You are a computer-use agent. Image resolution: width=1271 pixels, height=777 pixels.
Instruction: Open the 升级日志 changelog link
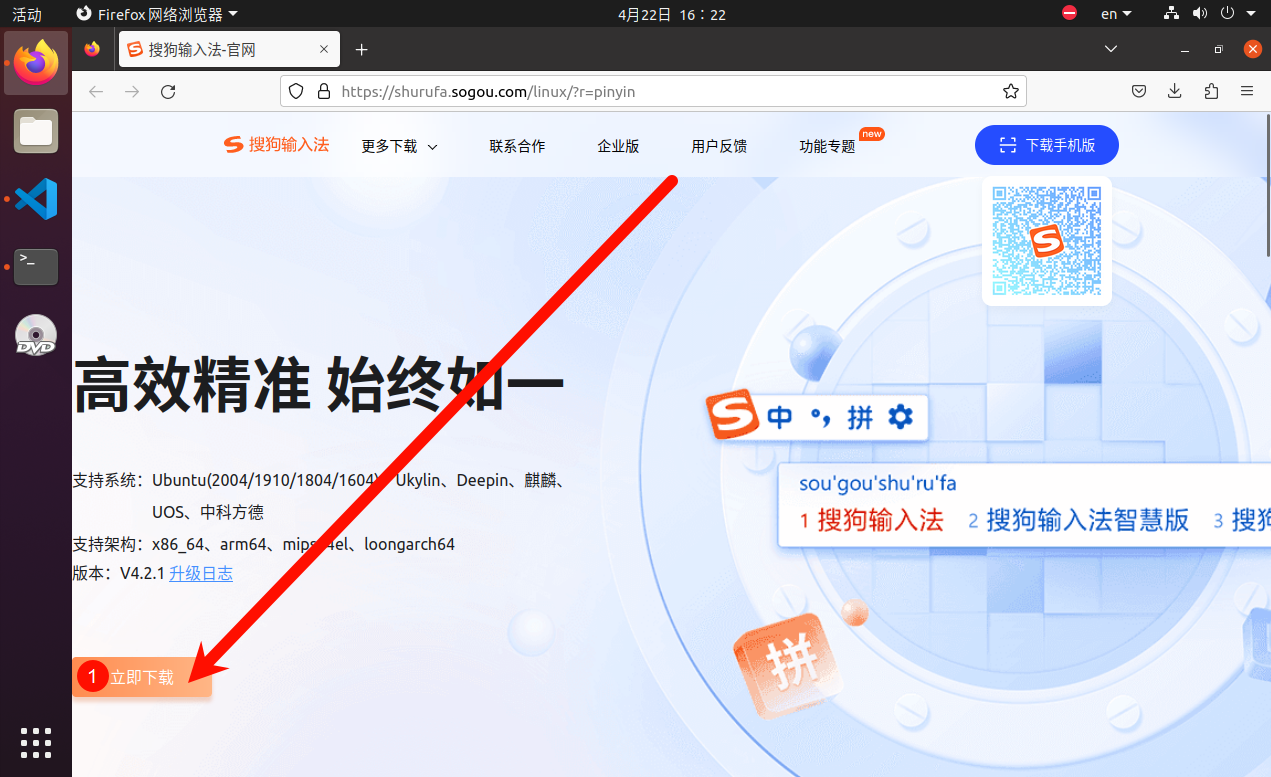201,574
